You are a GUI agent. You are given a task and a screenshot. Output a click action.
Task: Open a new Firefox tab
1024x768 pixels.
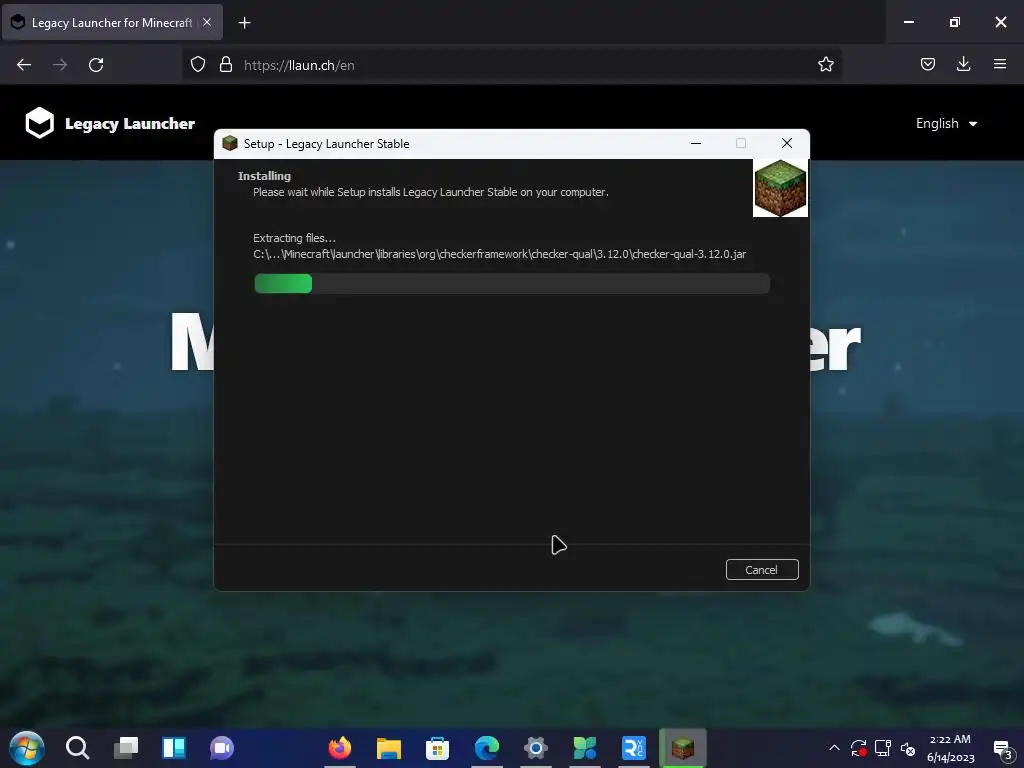244,23
